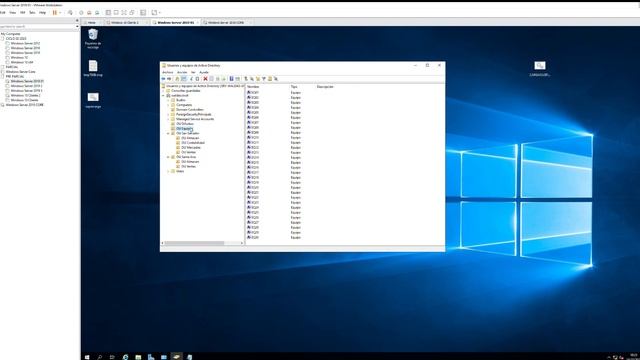Toggle the show/hide console tree icon

(184, 79)
